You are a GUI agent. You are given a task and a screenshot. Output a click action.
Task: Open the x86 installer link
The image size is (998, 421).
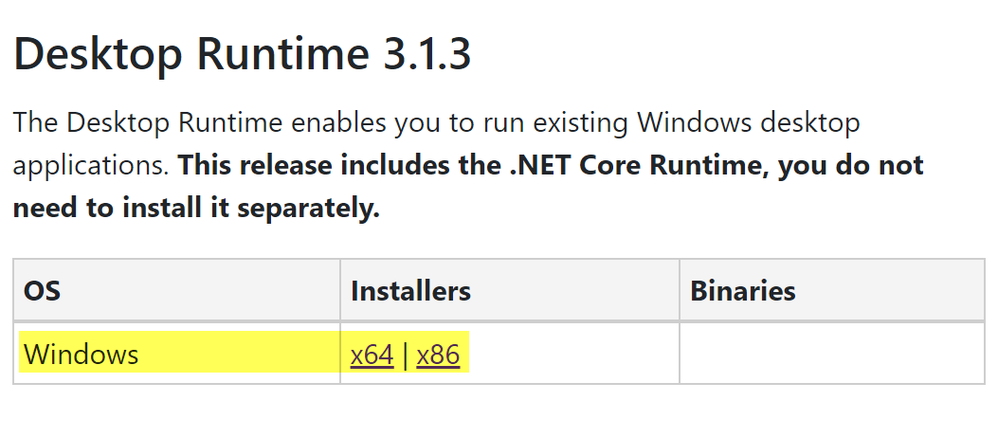coord(438,355)
